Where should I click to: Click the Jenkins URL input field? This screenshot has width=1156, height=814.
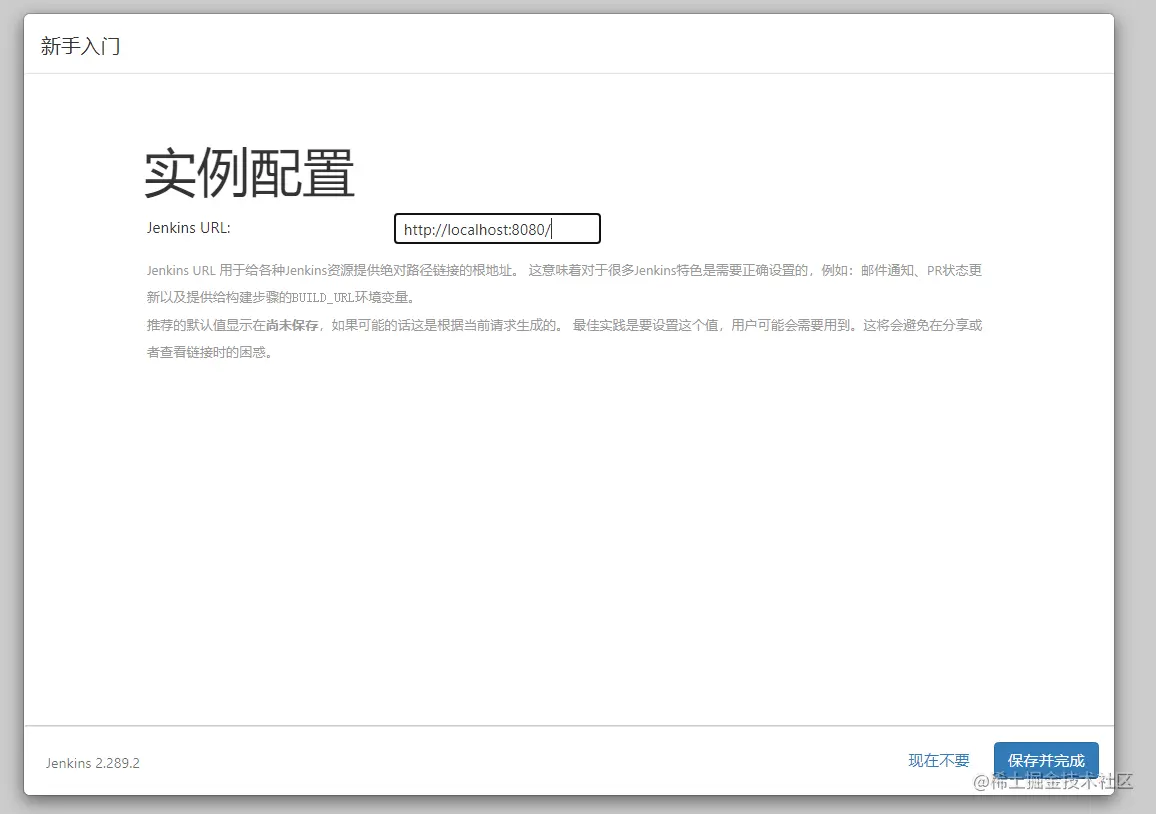pyautogui.click(x=497, y=229)
